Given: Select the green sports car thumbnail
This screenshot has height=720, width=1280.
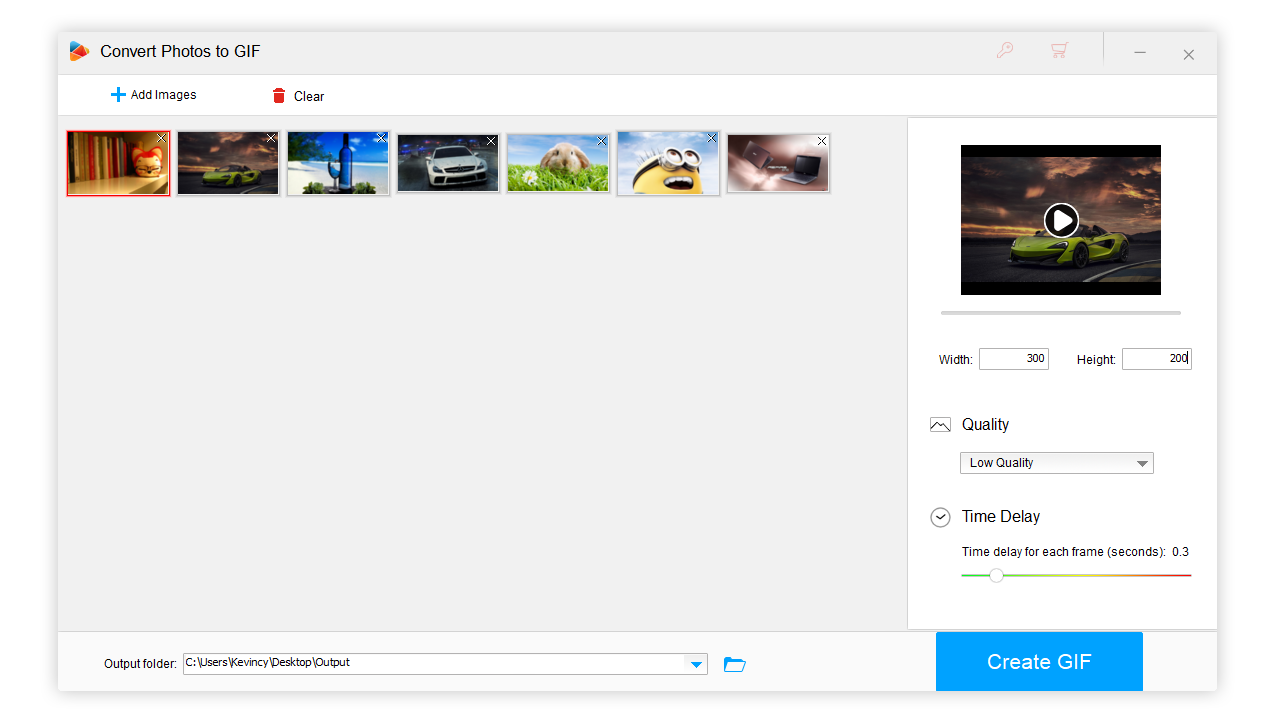Looking at the screenshot, I should tap(227, 163).
